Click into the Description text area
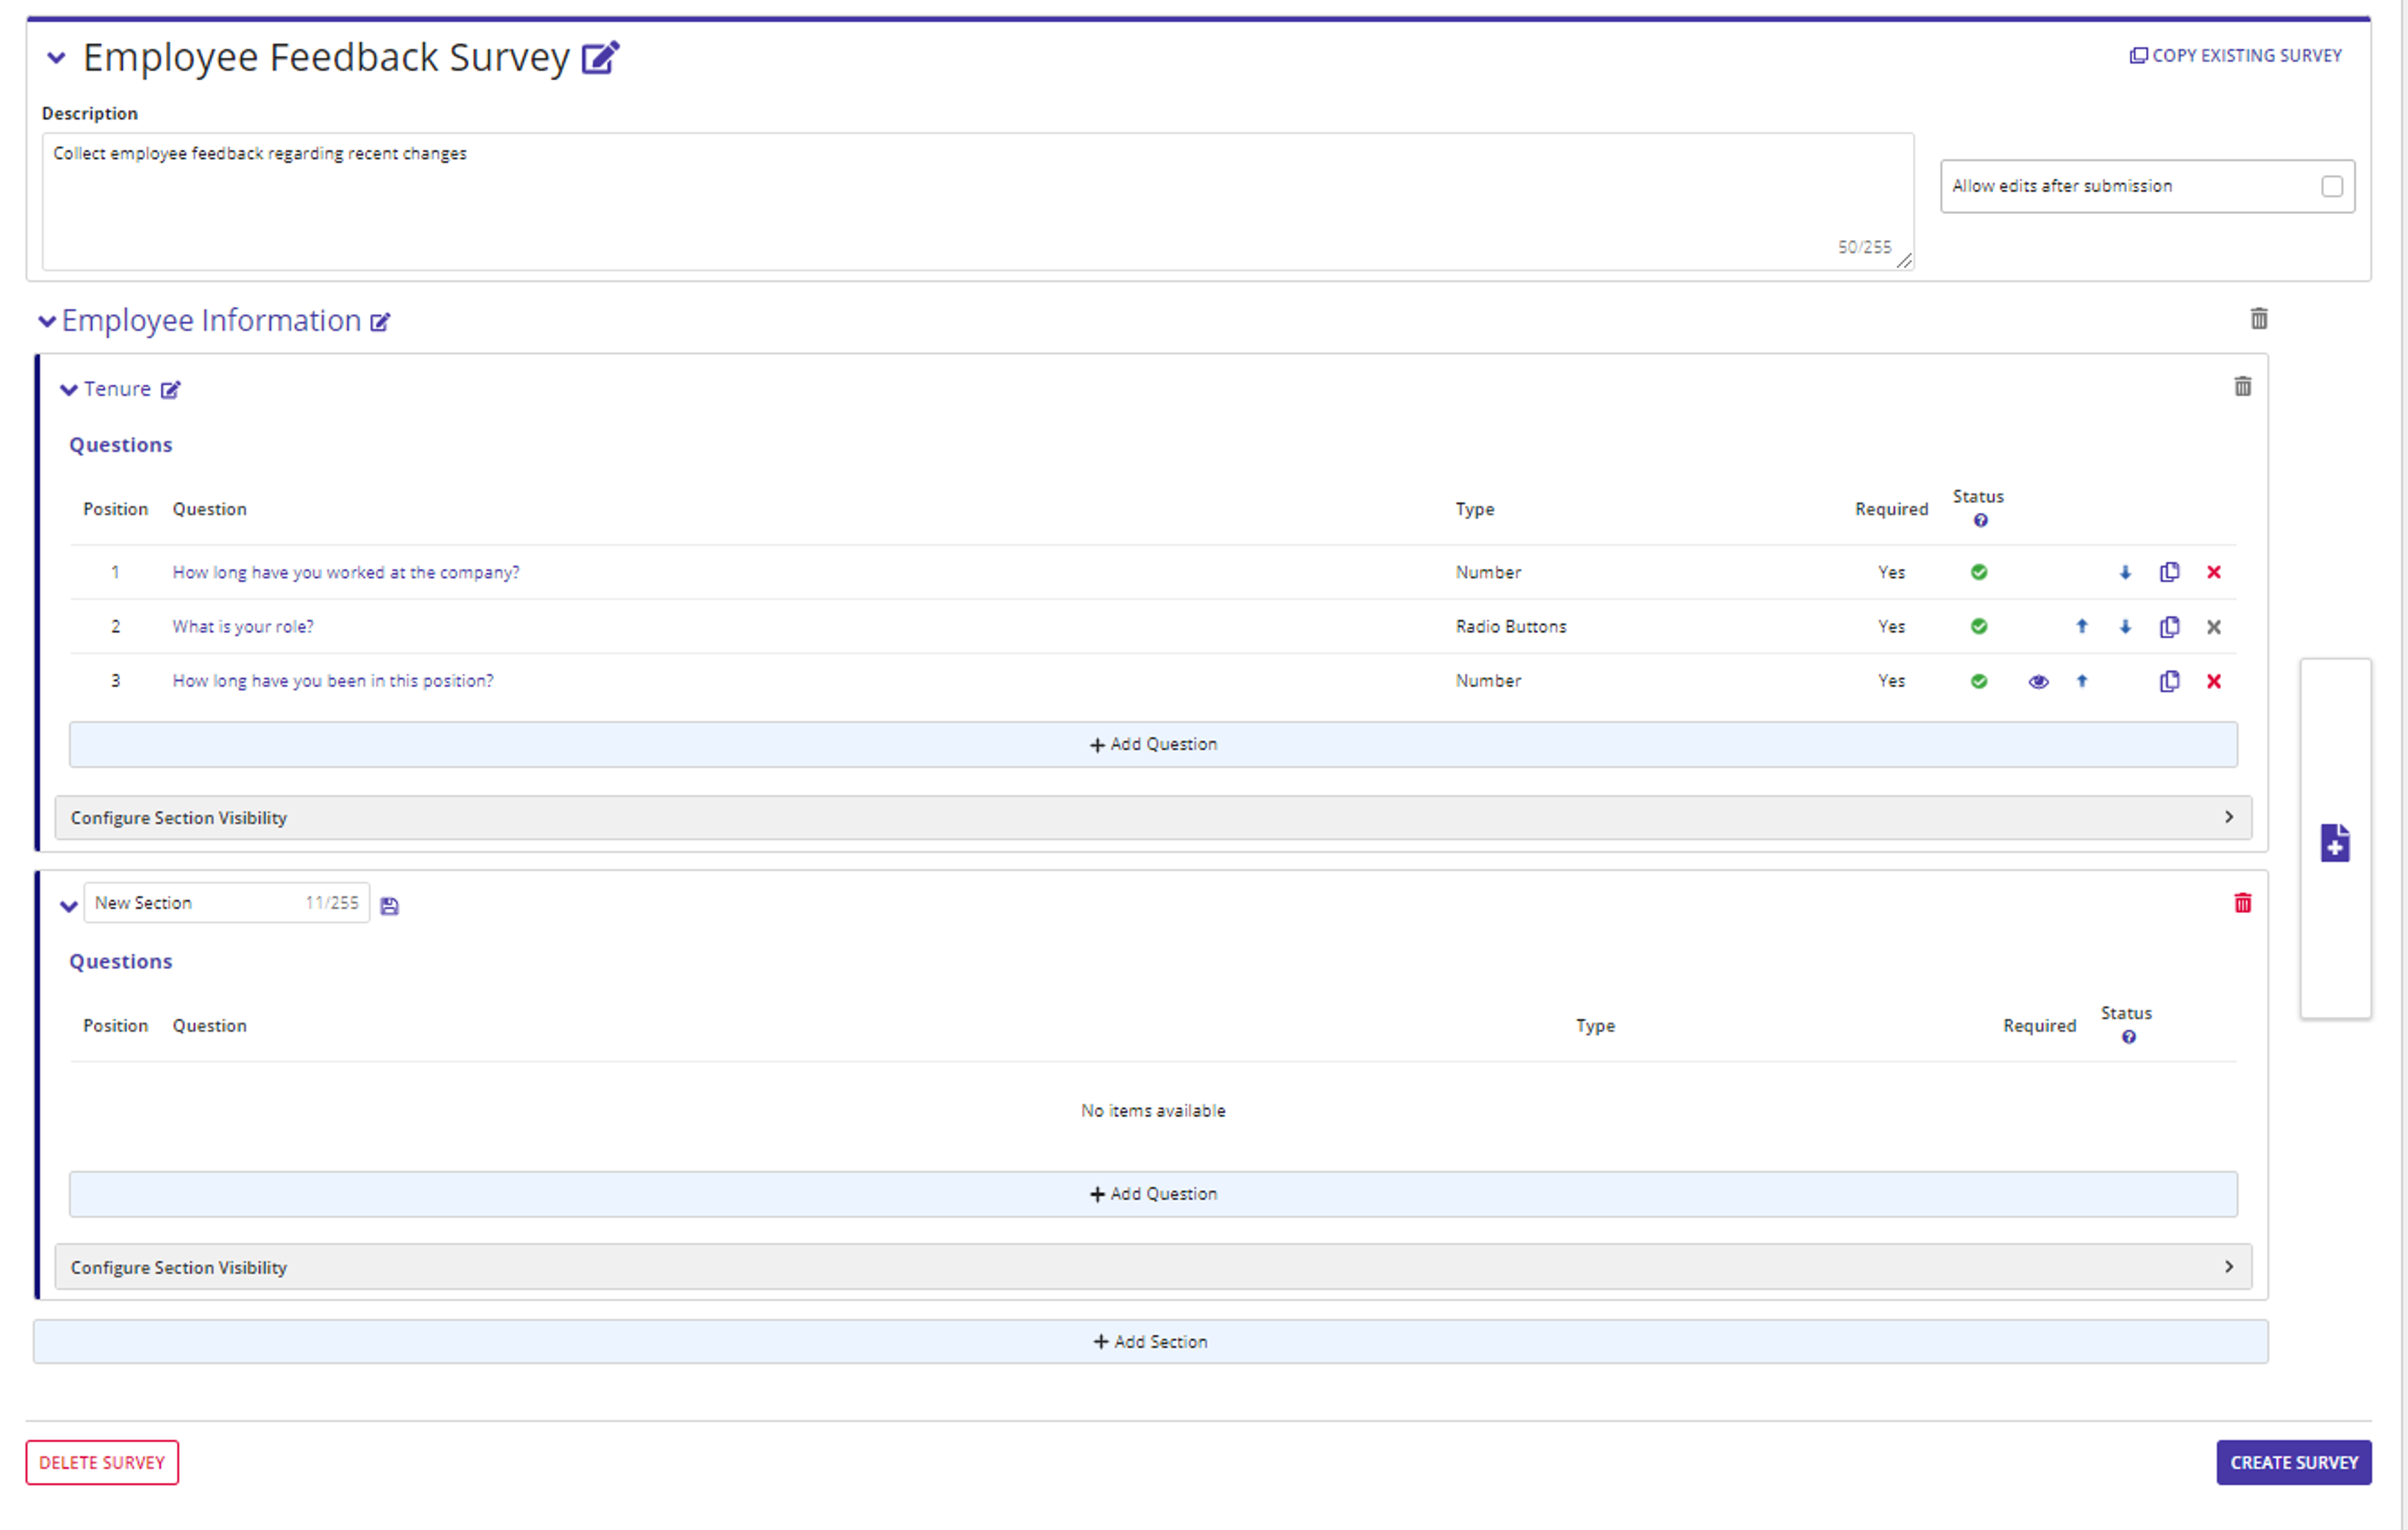This screenshot has height=1530, width=2408. tap(978, 202)
